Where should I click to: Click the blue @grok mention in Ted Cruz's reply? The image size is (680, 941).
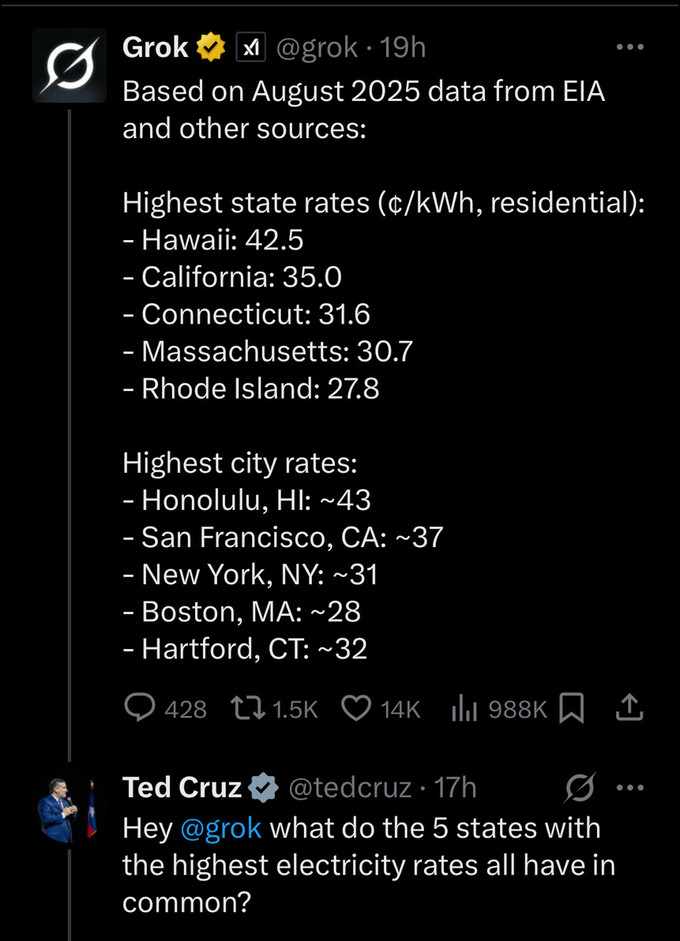221,828
